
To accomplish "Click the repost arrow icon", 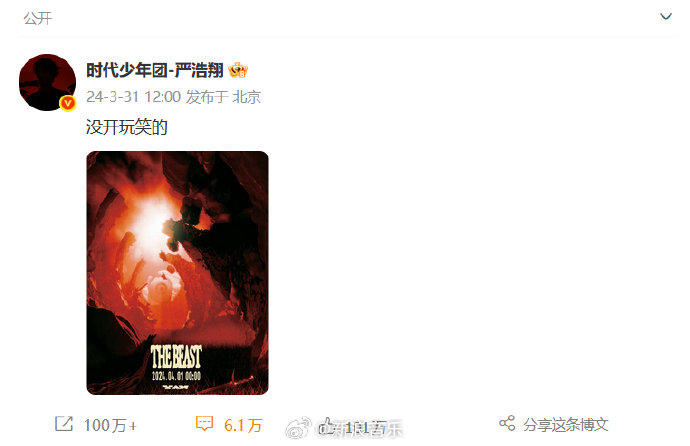I will (64, 424).
